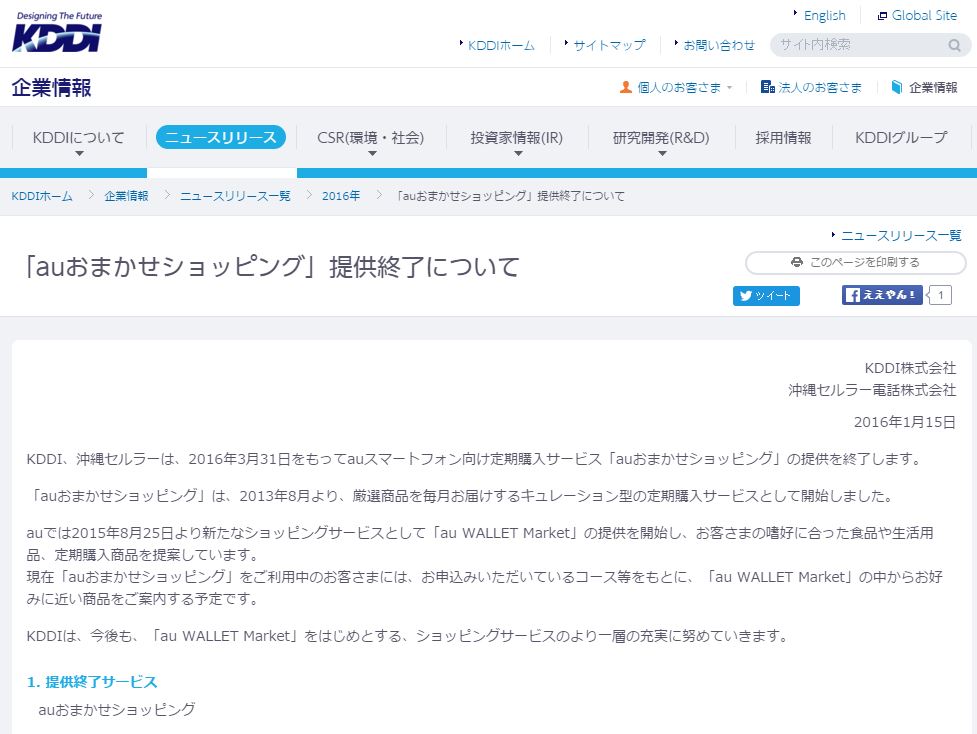Open the KDDIについて menu item
Image resolution: width=977 pixels, height=734 pixels.
click(79, 138)
